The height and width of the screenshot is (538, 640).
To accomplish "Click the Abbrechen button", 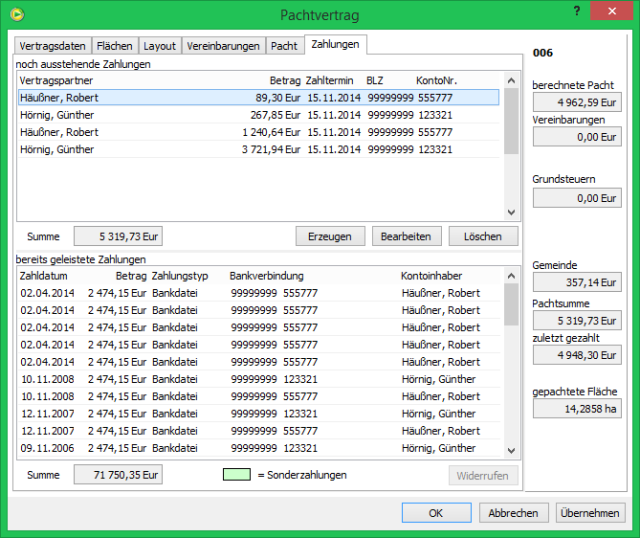I will point(514,513).
